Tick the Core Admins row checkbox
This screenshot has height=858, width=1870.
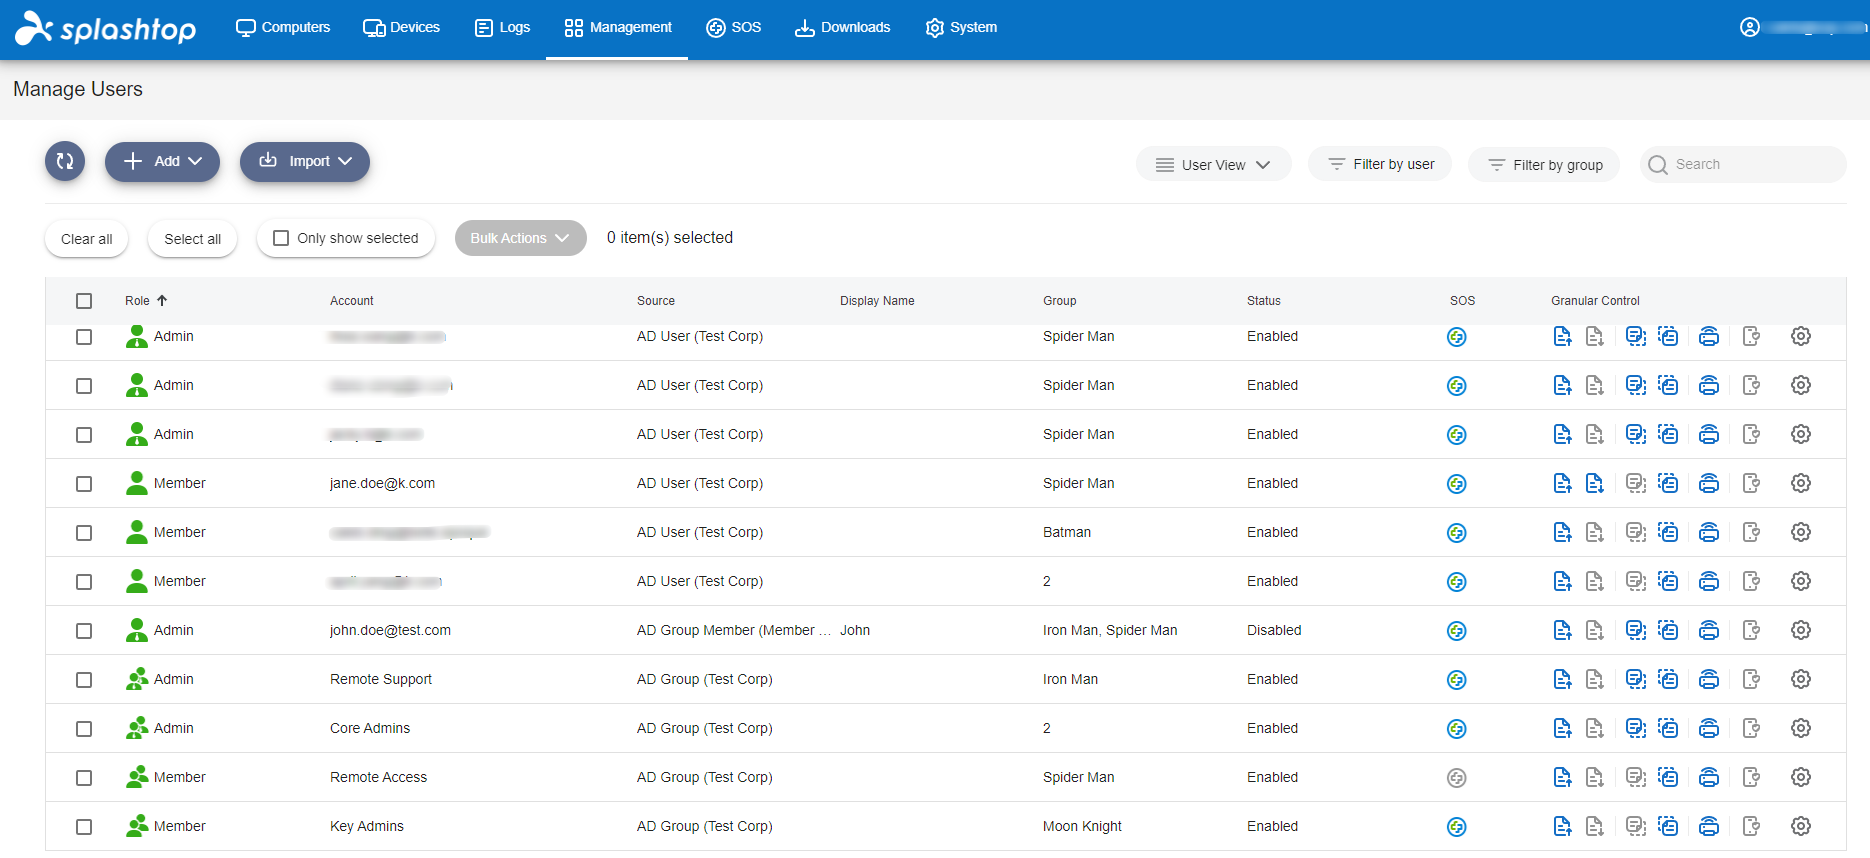coord(84,729)
